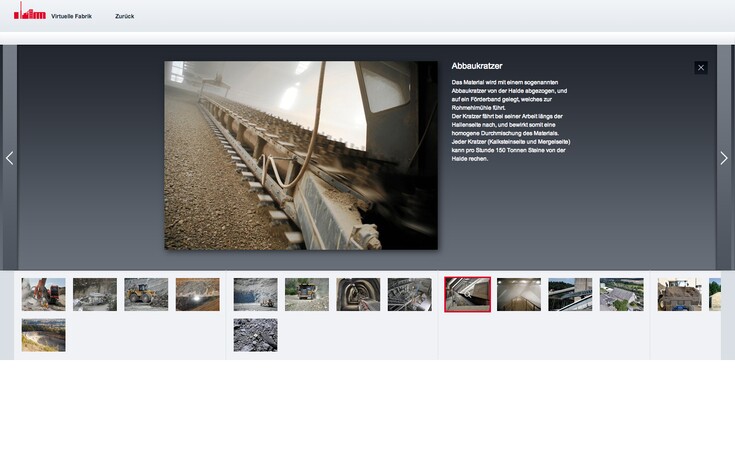Click the large Abbaukratzer scraper photo
This screenshot has width=735, height=451.
(x=301, y=155)
